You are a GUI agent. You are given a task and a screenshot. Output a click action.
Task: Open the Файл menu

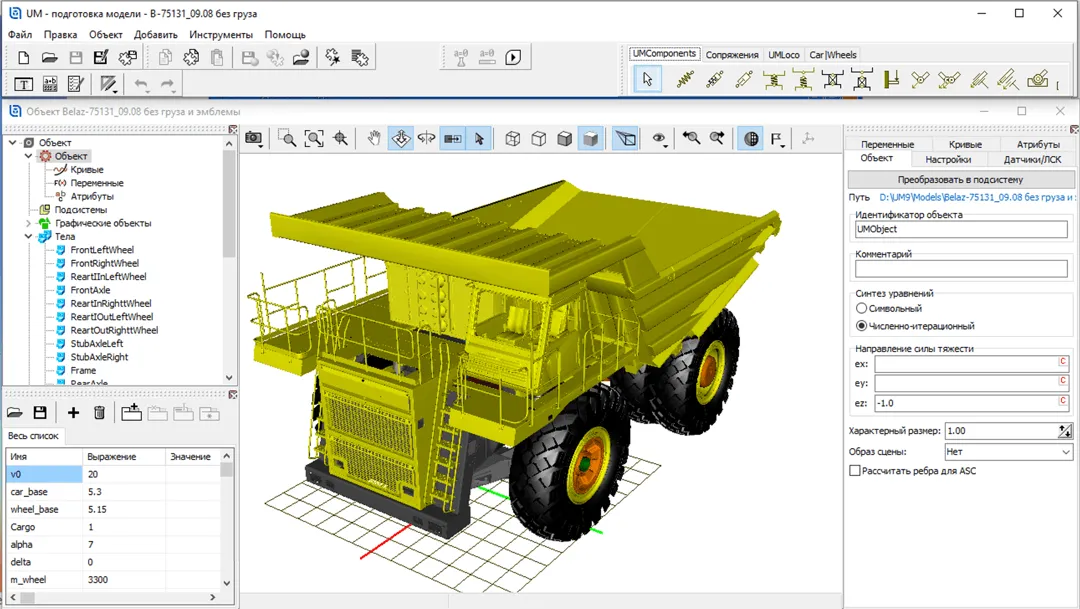pos(20,34)
